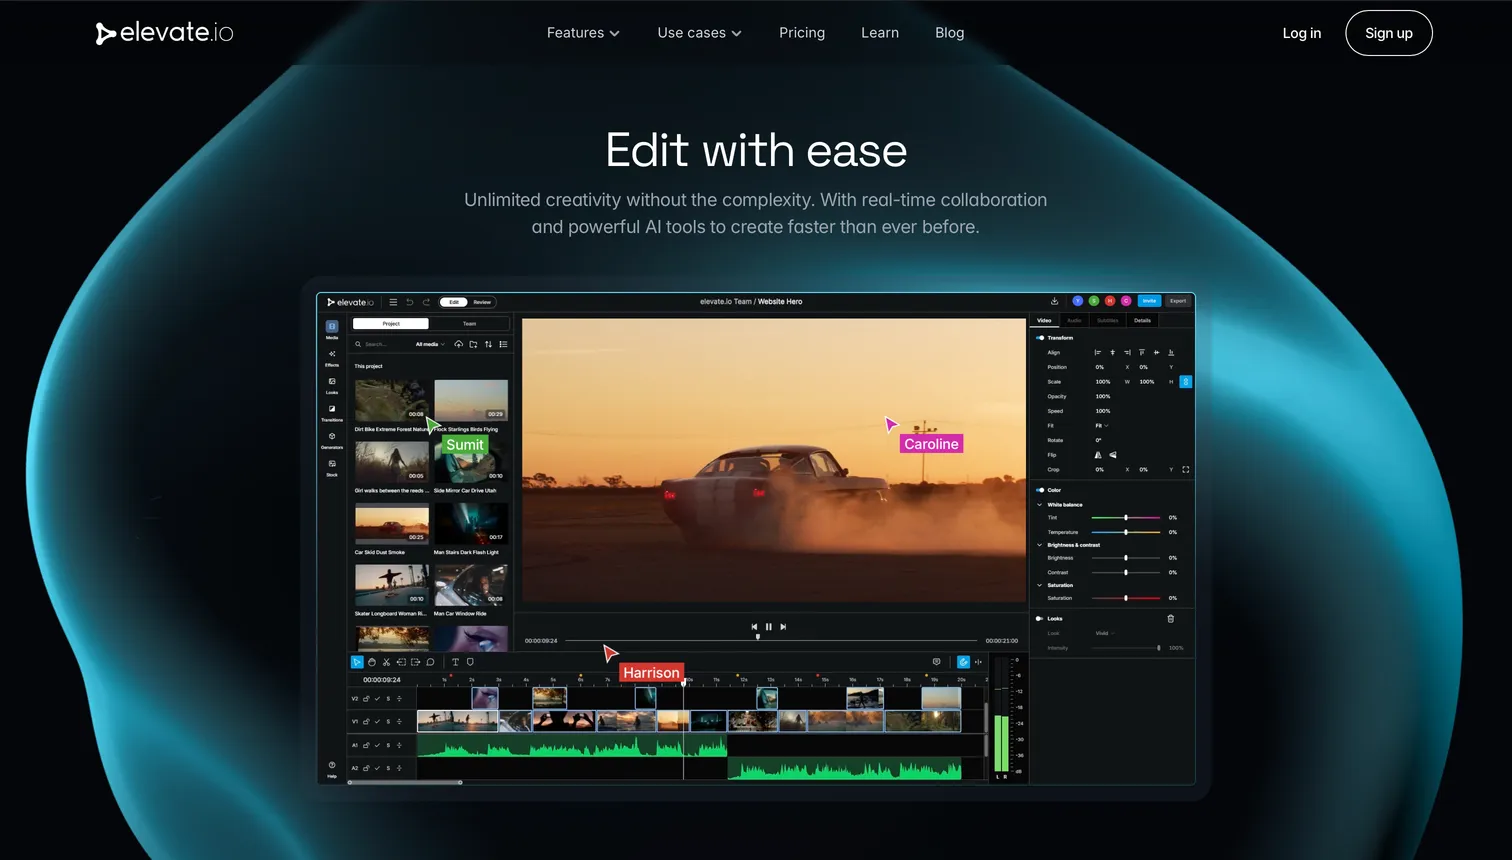Switch to the Details tab

1142,320
